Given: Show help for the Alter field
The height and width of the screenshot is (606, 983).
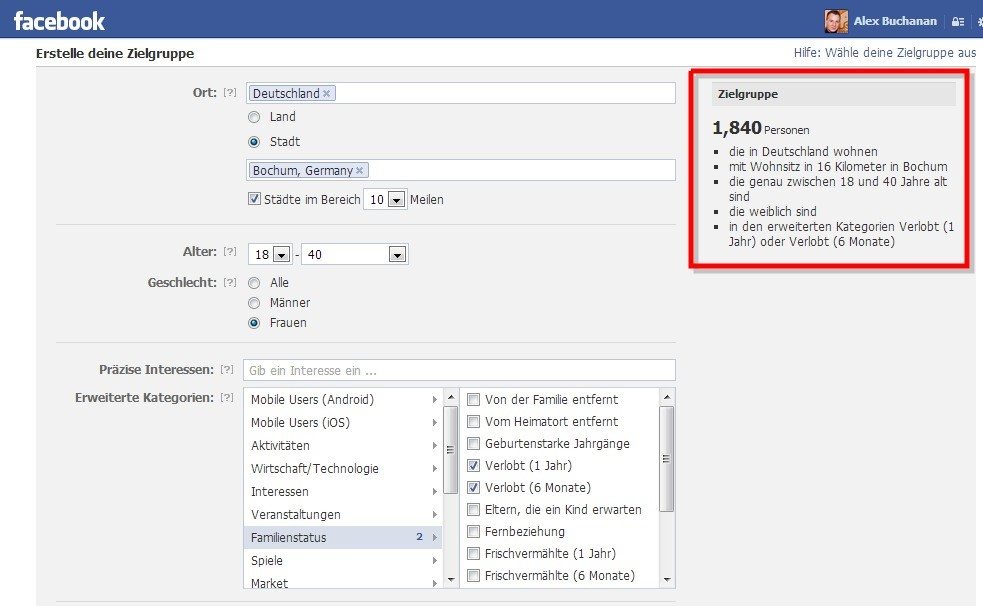Looking at the screenshot, I should pyautogui.click(x=230, y=251).
